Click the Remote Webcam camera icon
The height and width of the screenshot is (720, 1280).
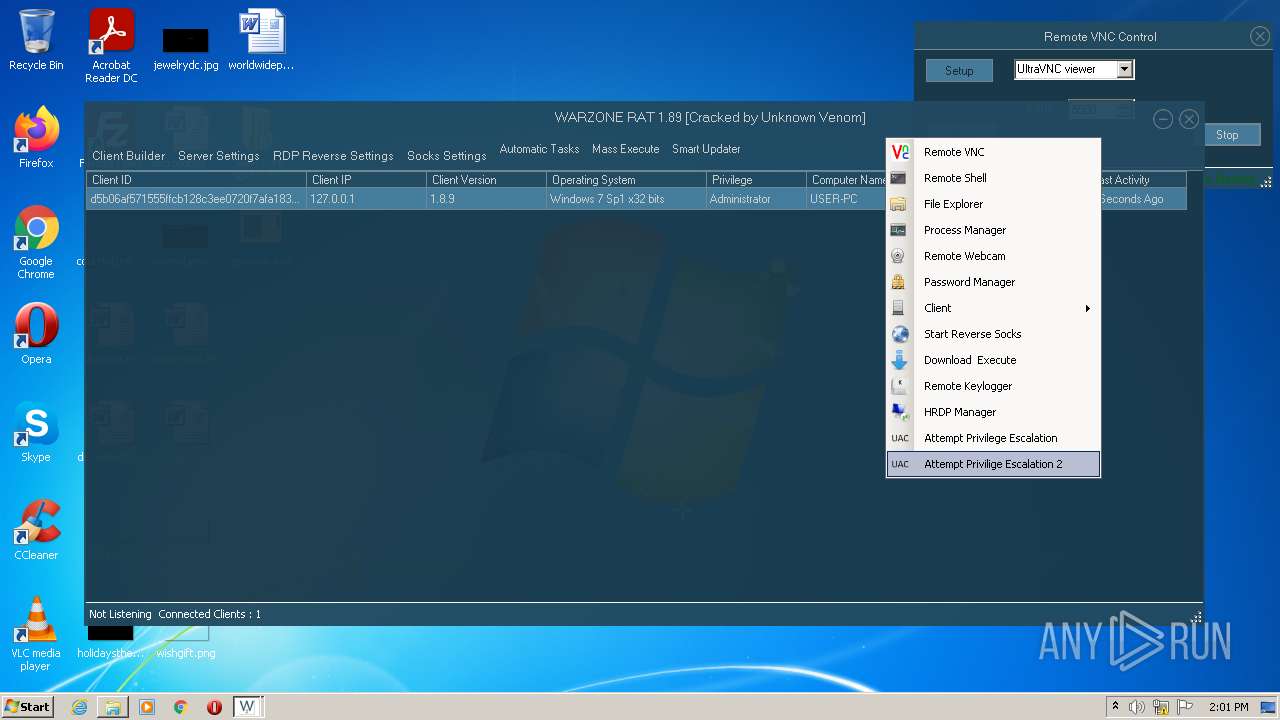coord(899,256)
